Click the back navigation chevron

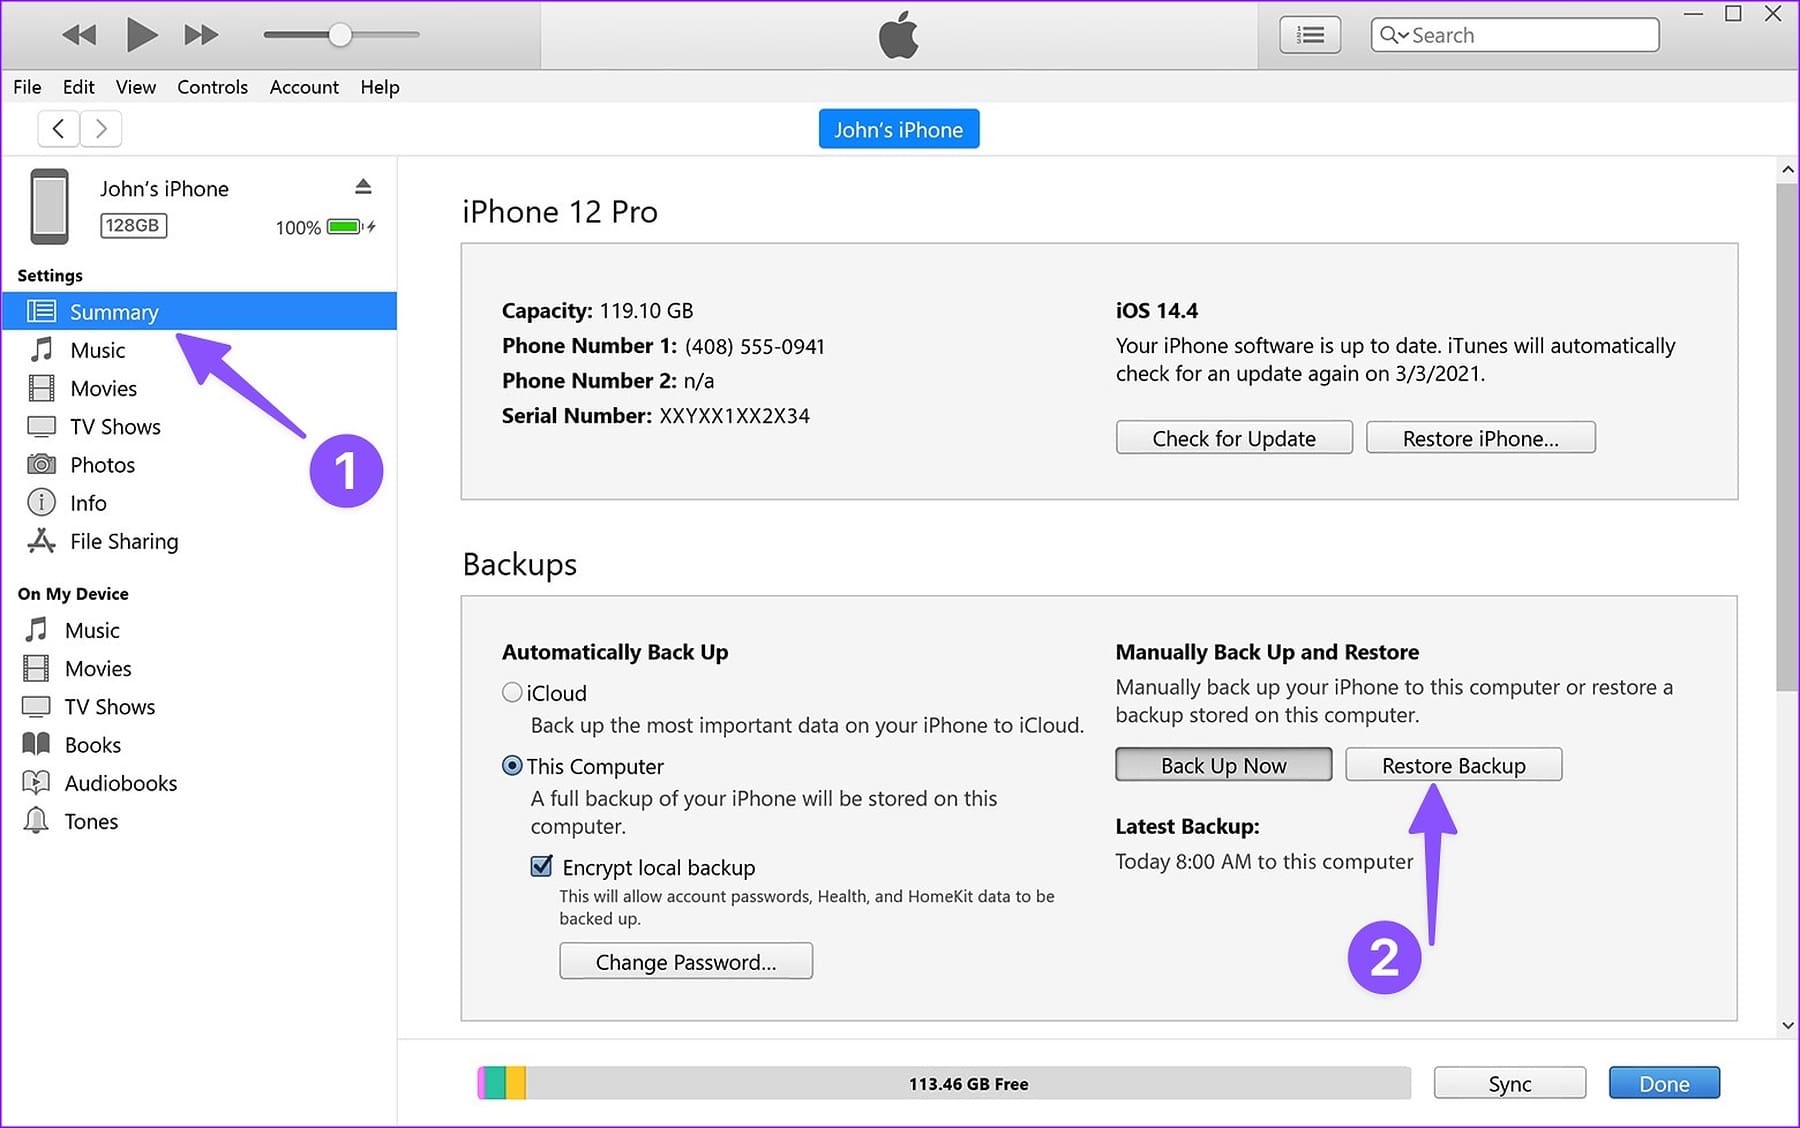59,128
